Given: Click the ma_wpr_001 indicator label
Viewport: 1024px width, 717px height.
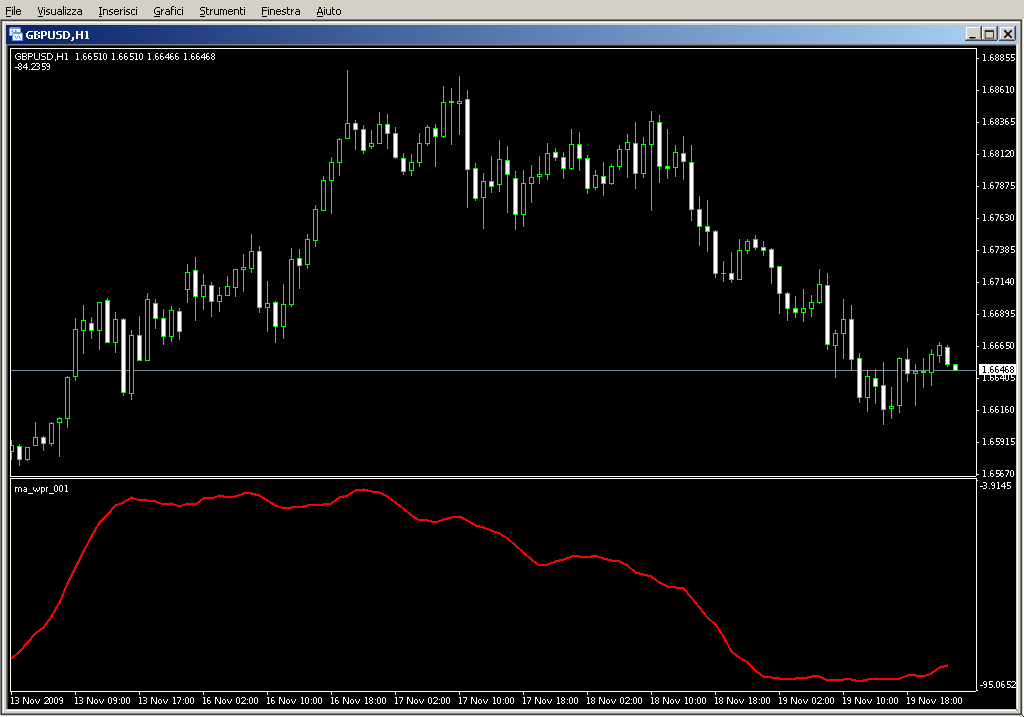Looking at the screenshot, I should click(41, 488).
